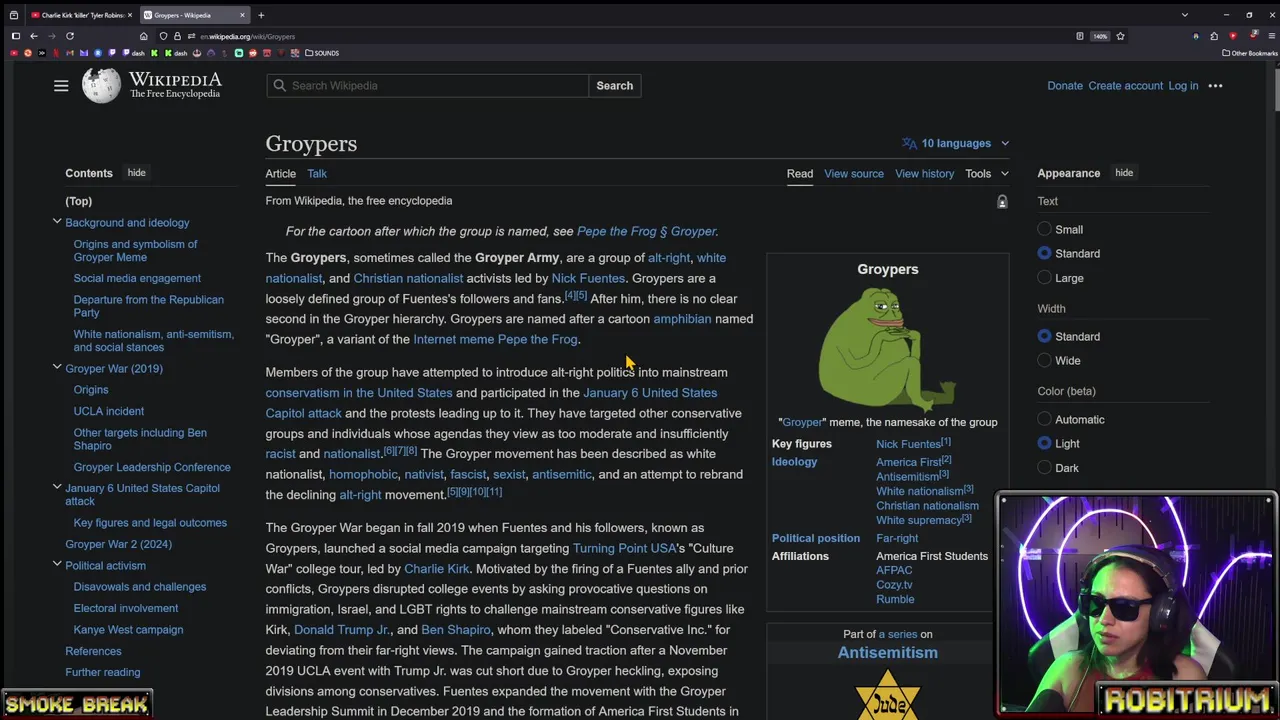1280x720 pixels.
Task: Click the 140% zoom level indicator
Action: pyautogui.click(x=1100, y=36)
